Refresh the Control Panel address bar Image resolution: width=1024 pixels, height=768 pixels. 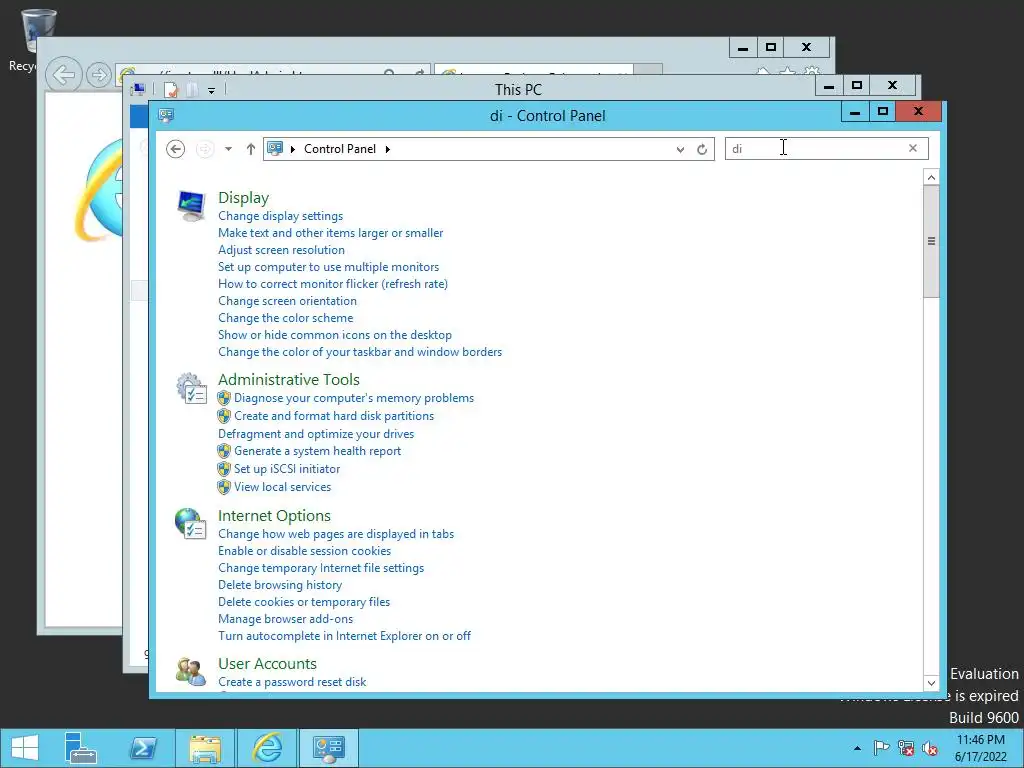point(702,150)
